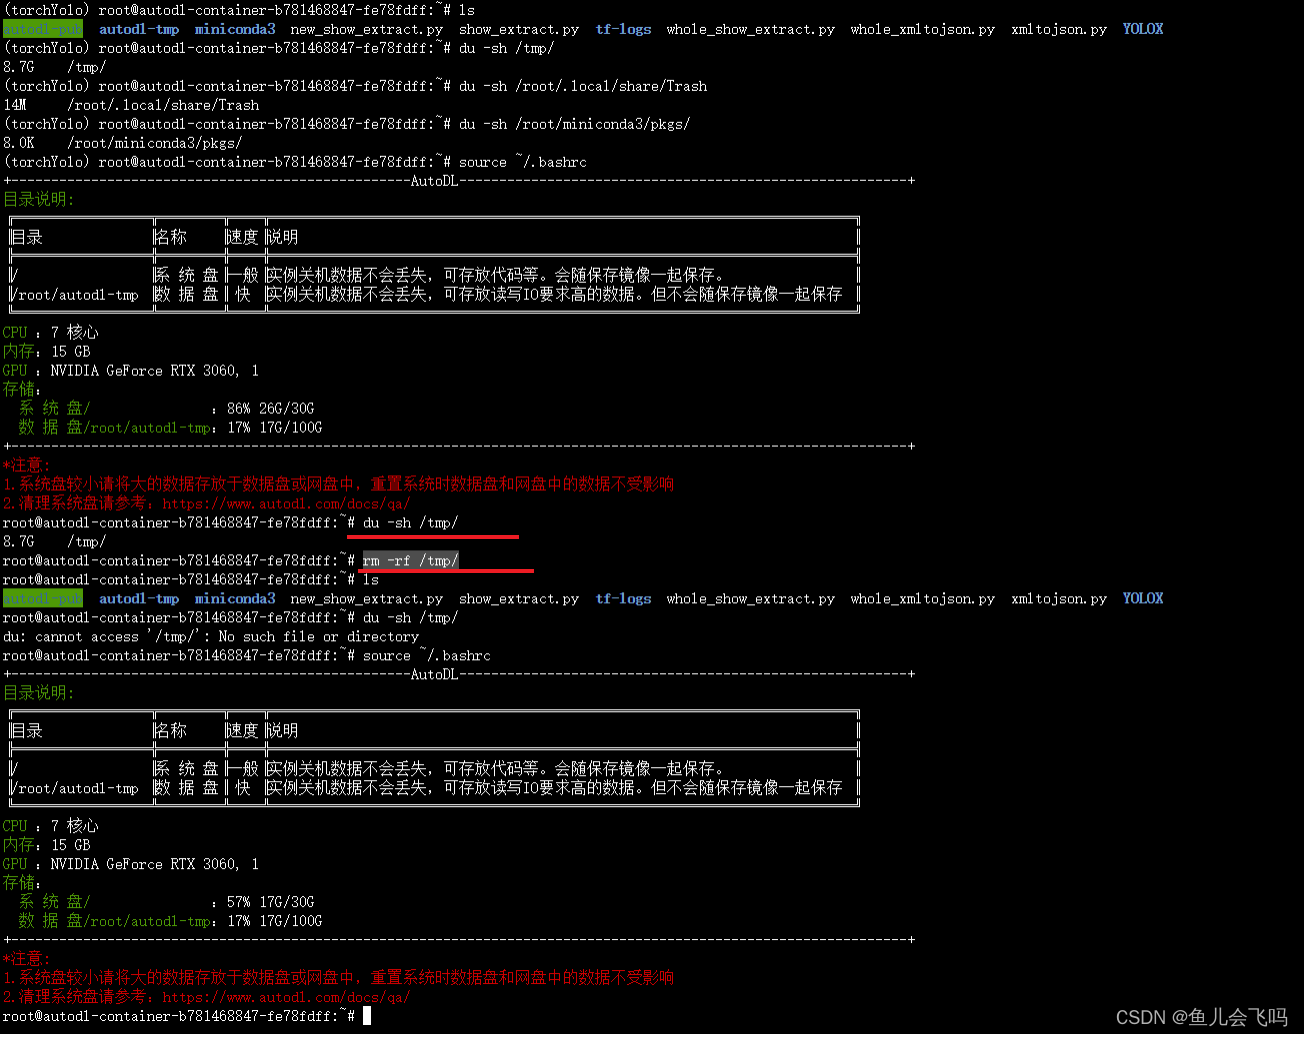Select the miniconda3 folder entry
The height and width of the screenshot is (1037, 1304).
235,29
